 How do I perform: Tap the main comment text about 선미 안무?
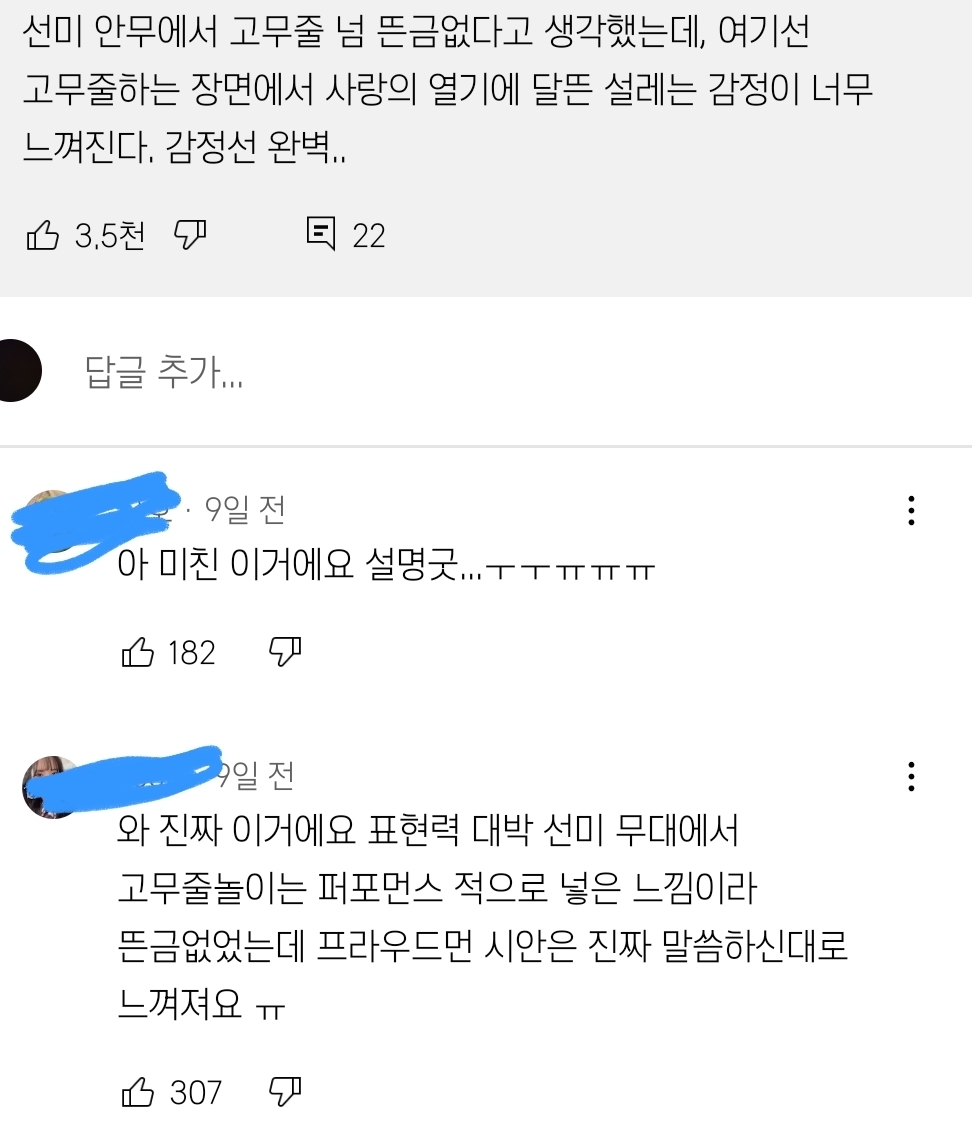click(448, 89)
